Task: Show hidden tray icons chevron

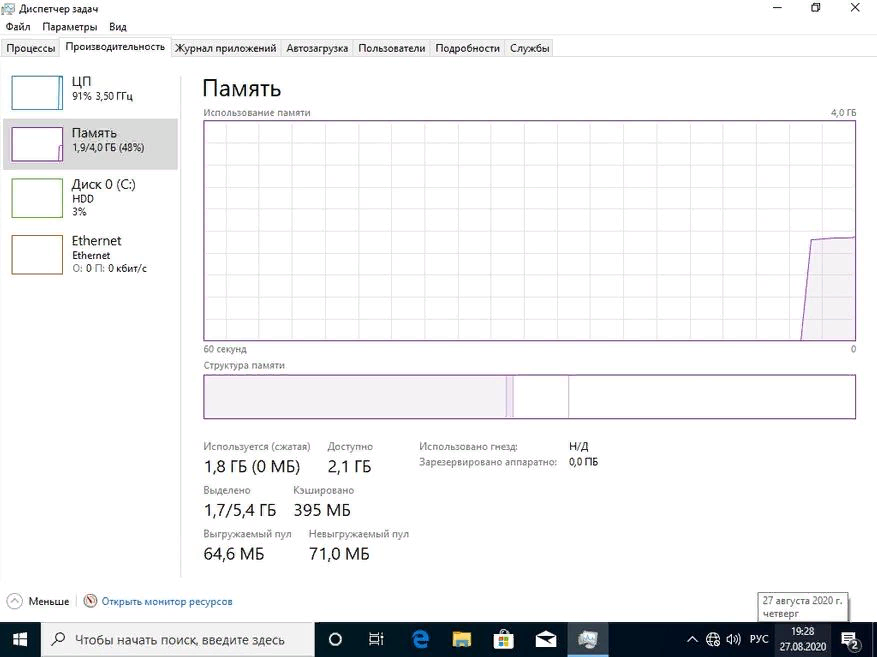Action: 692,639
